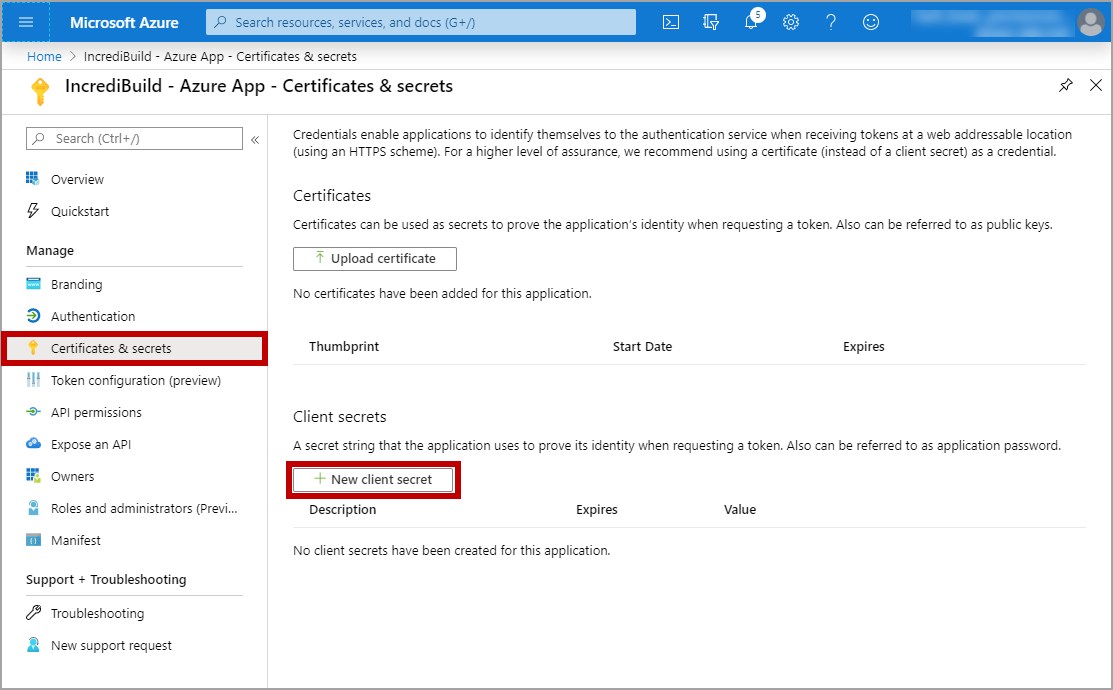Click the 'Certificates' section heading
This screenshot has height=690, width=1113.
coord(332,196)
